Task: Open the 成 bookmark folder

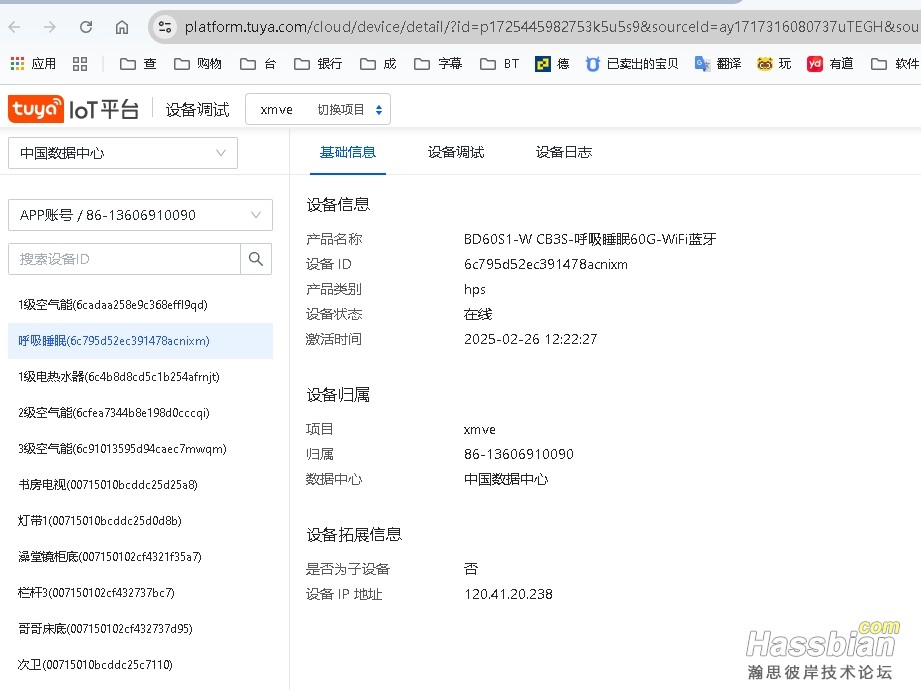Action: (x=378, y=63)
